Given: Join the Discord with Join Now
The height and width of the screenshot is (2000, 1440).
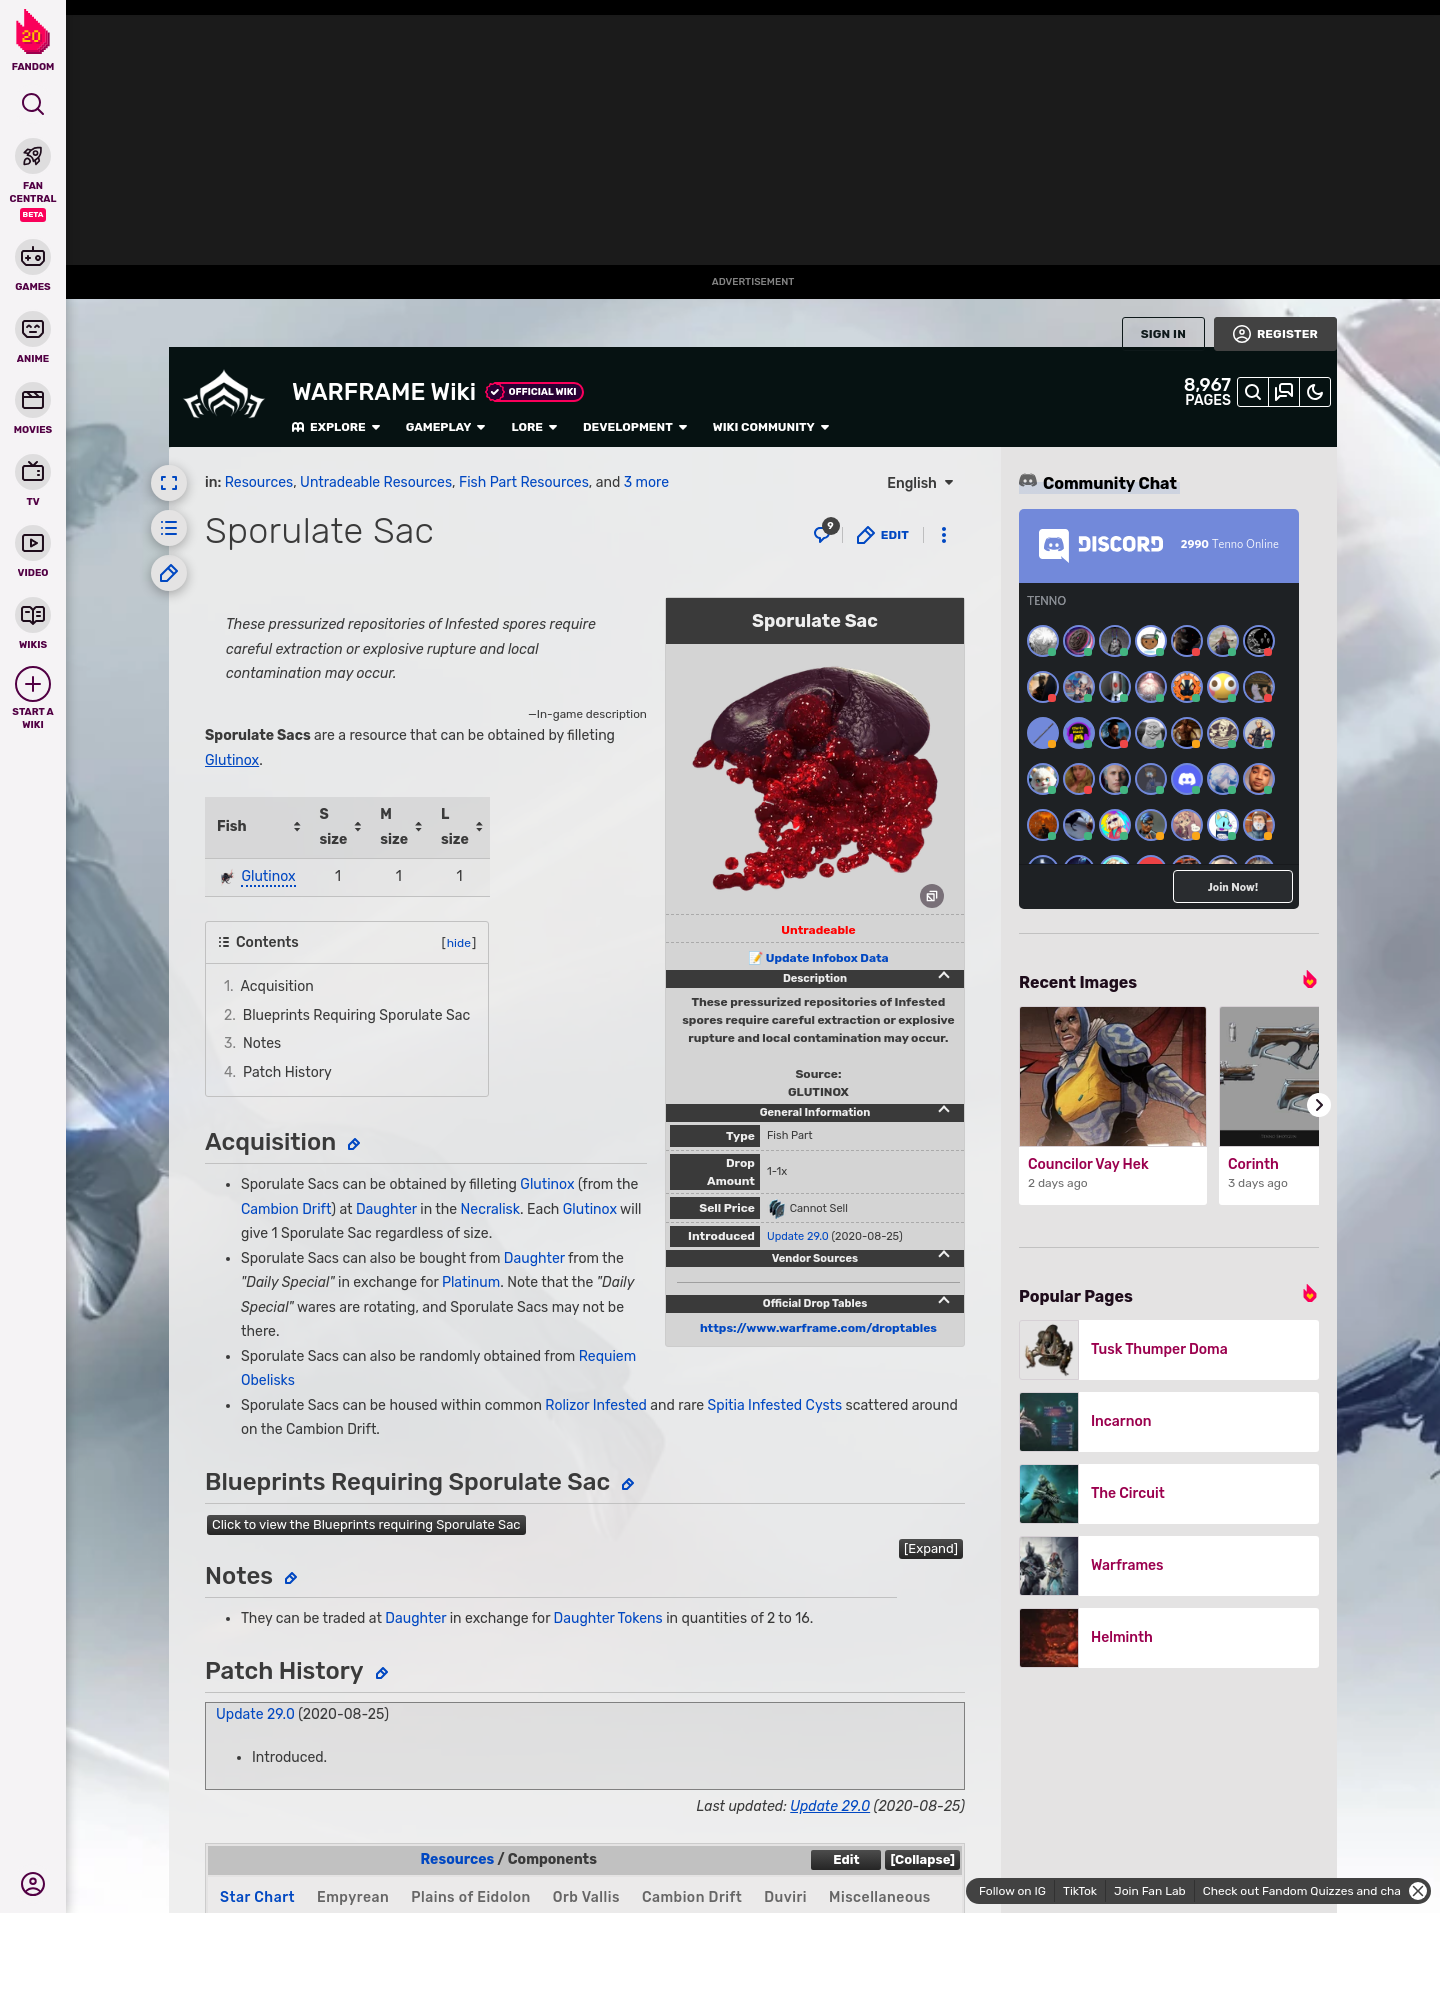Looking at the screenshot, I should coord(1232,887).
